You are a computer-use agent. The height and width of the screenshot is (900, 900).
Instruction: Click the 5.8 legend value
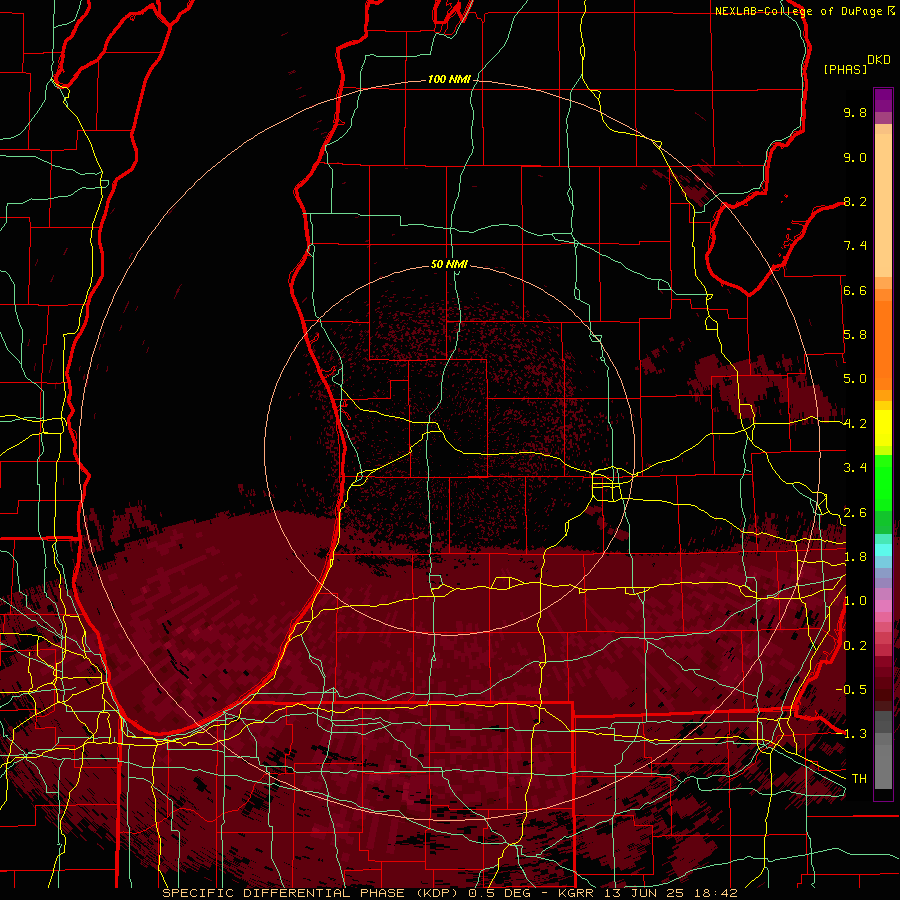pos(855,335)
